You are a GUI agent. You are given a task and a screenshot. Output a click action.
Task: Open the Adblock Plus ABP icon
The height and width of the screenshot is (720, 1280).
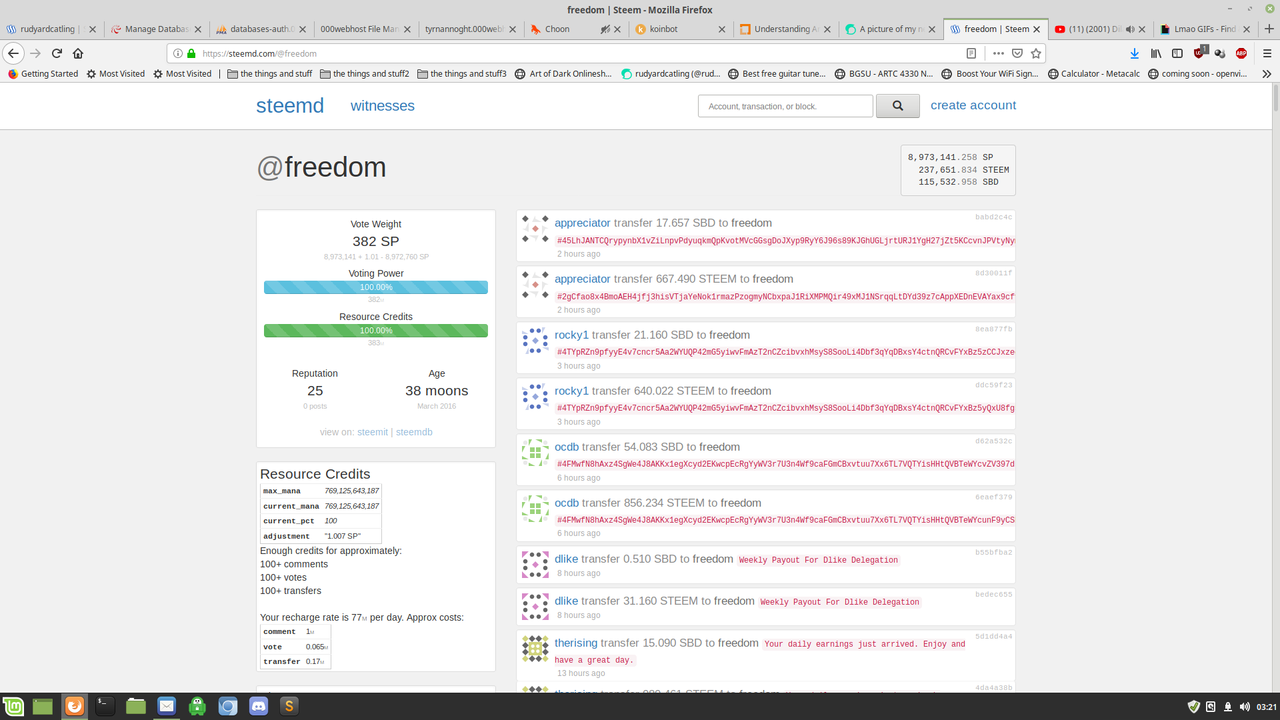pyautogui.click(x=1241, y=53)
